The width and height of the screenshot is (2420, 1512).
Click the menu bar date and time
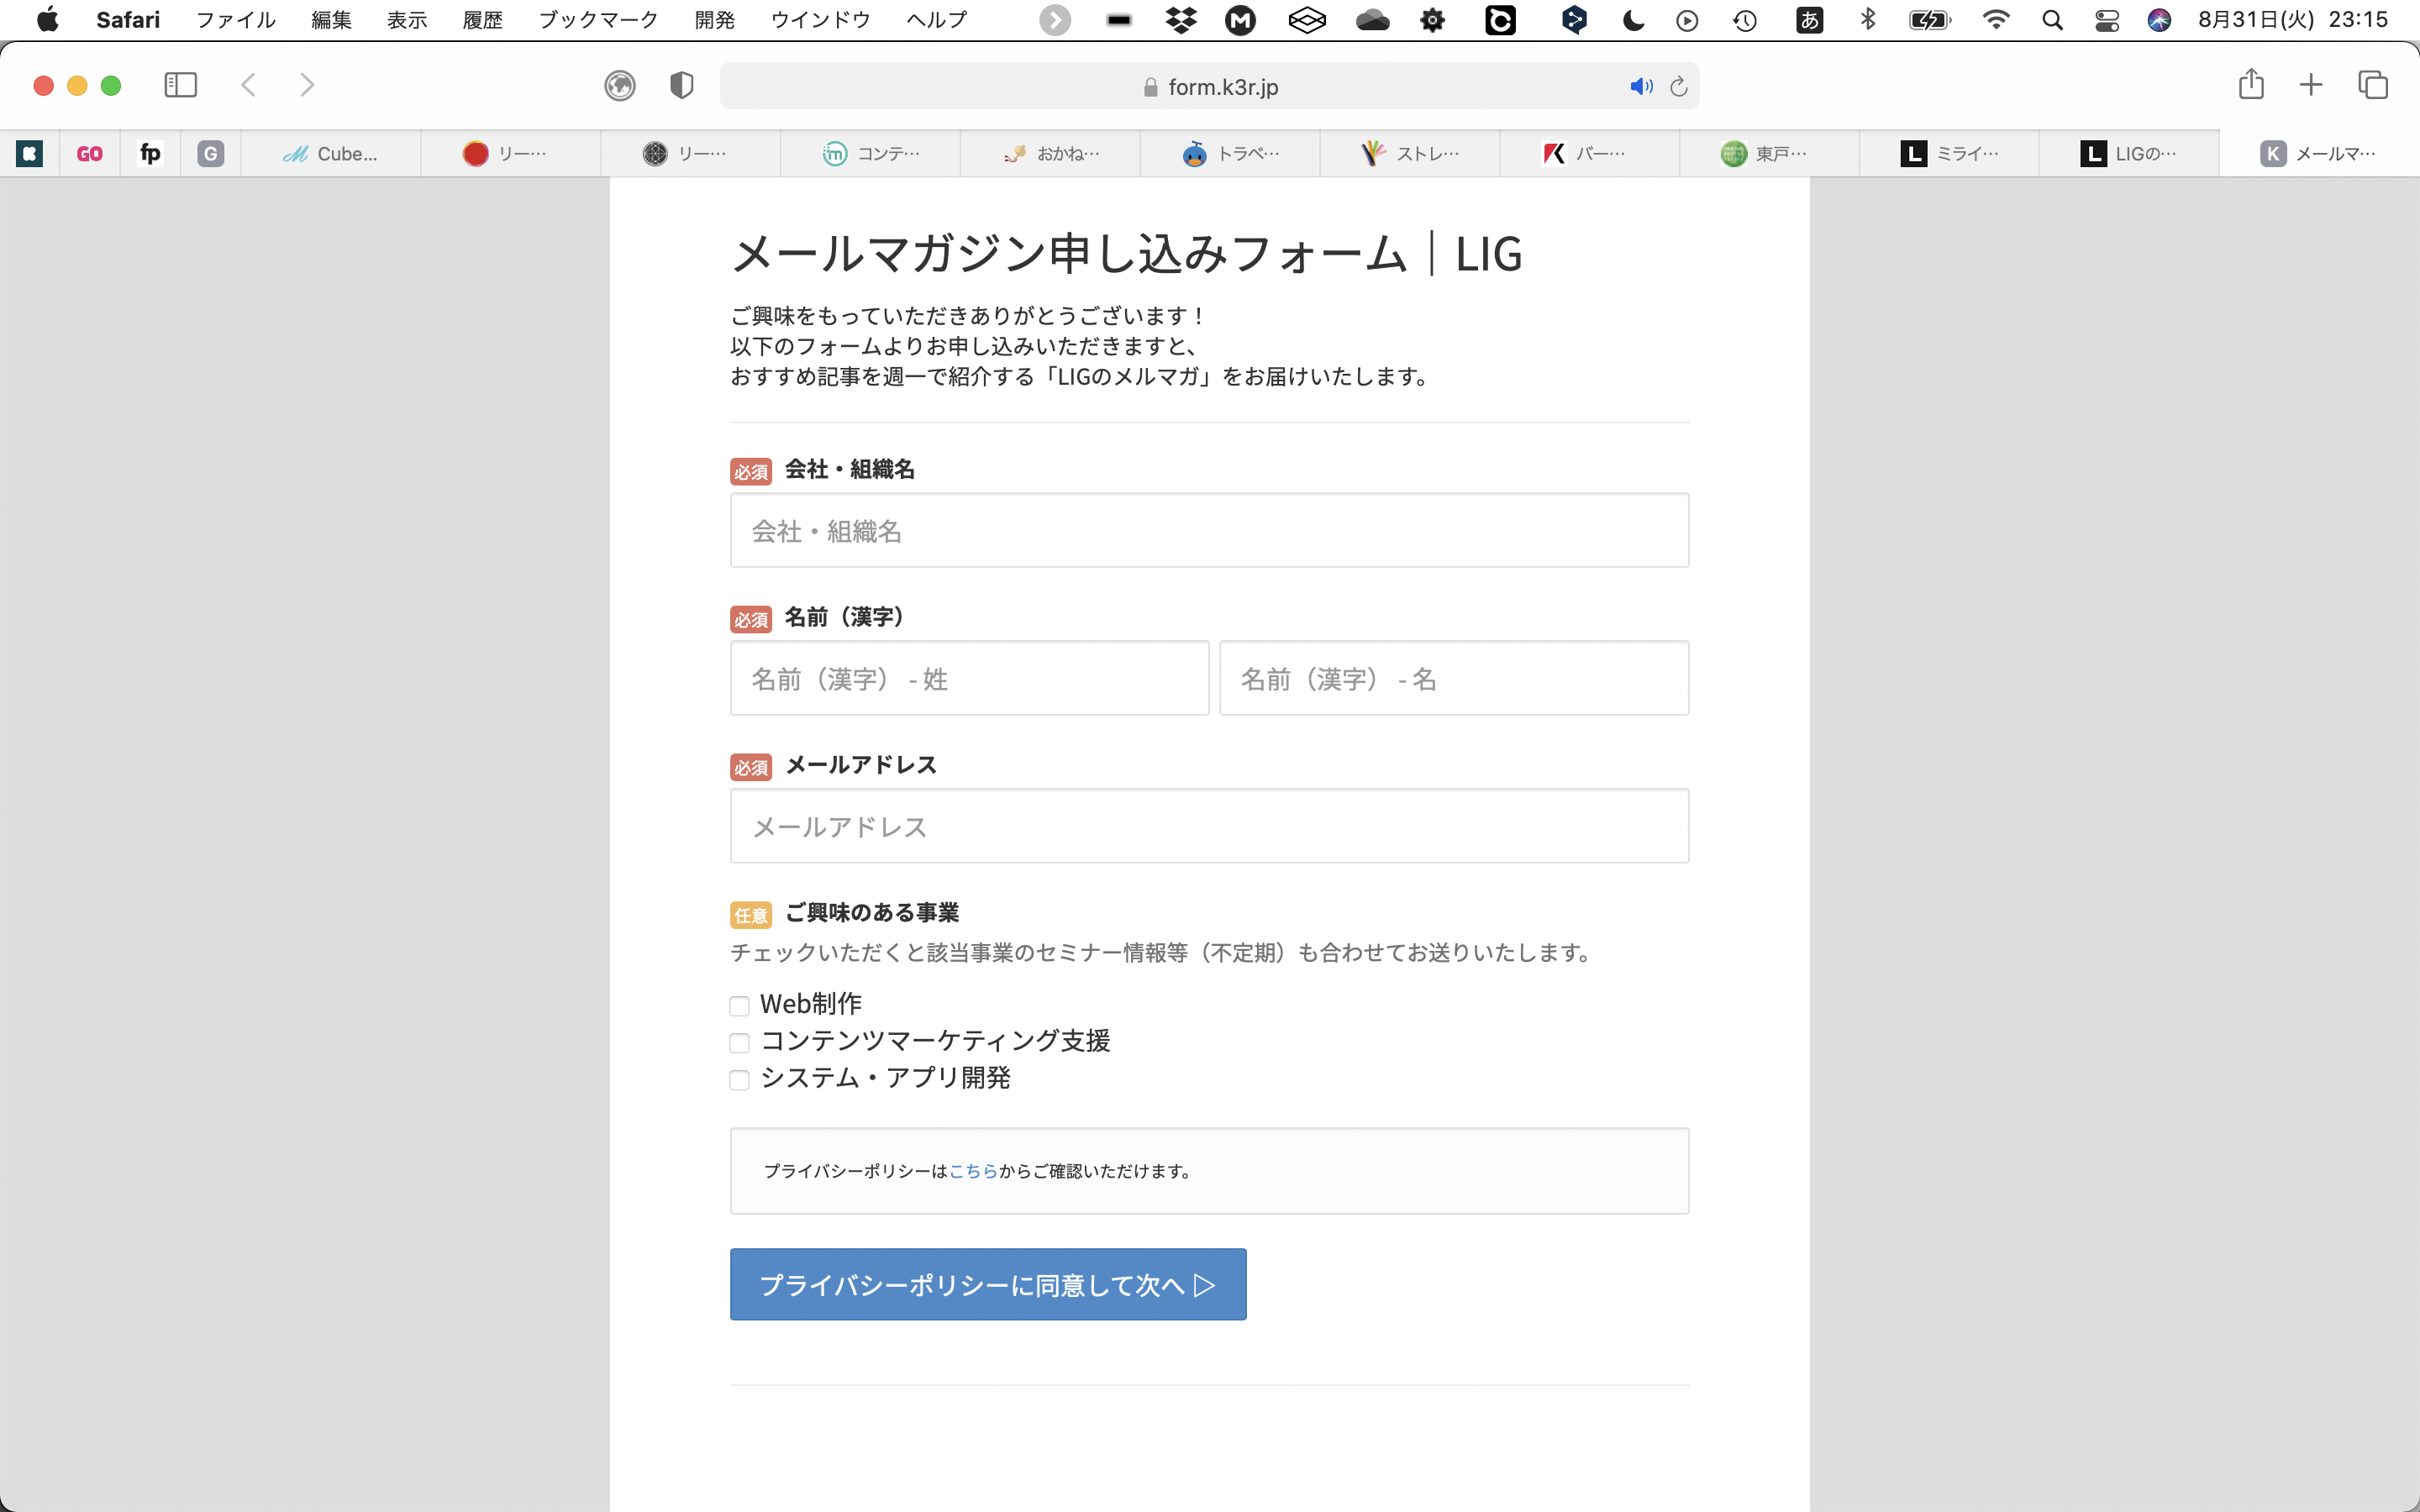[x=2293, y=20]
